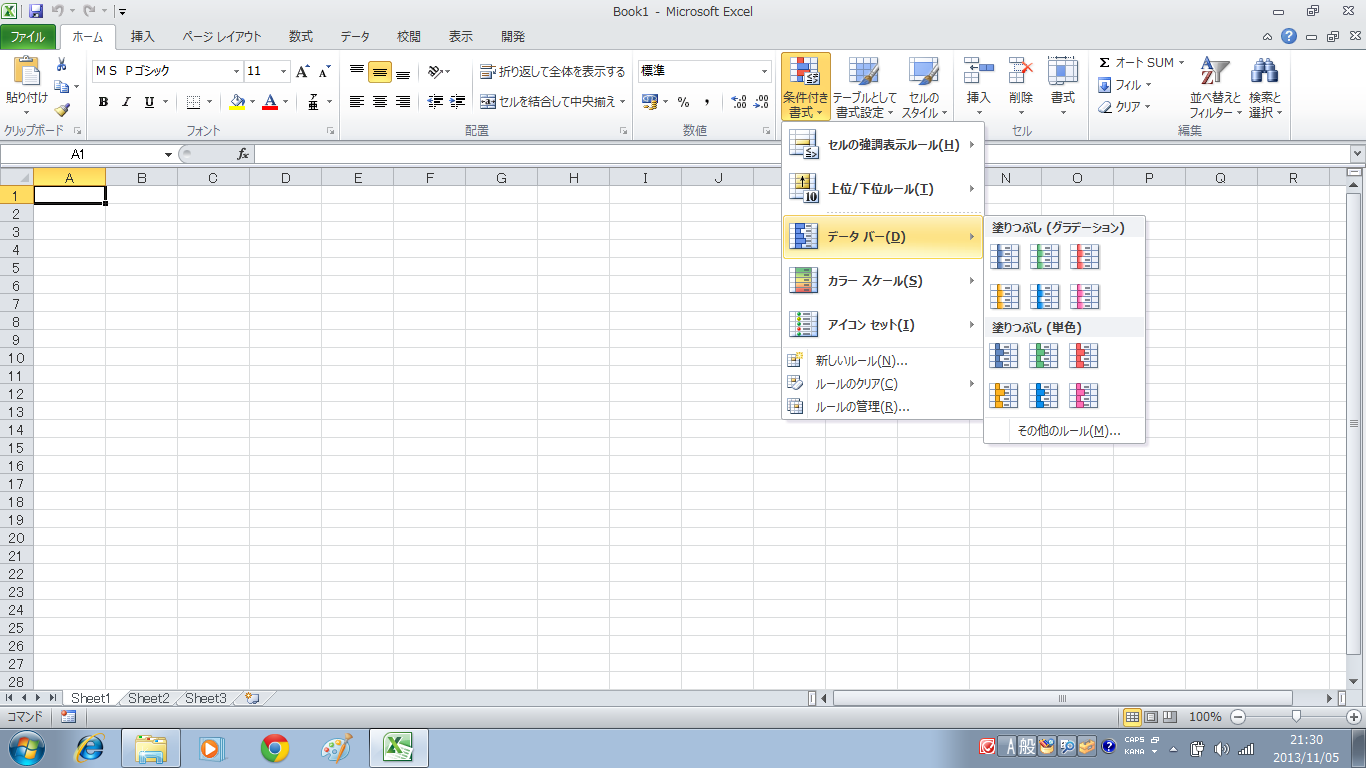
Task: Choose the green solid fill data bar
Action: [1044, 356]
